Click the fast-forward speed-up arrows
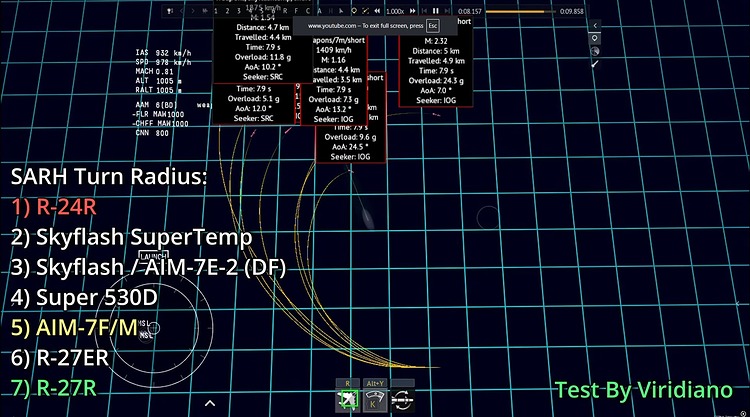Viewport: 750px width, 417px height. [417, 10]
